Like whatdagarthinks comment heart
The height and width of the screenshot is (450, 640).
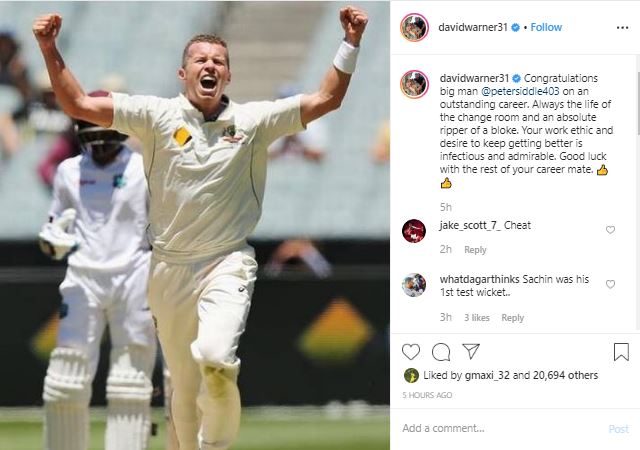pos(610,284)
